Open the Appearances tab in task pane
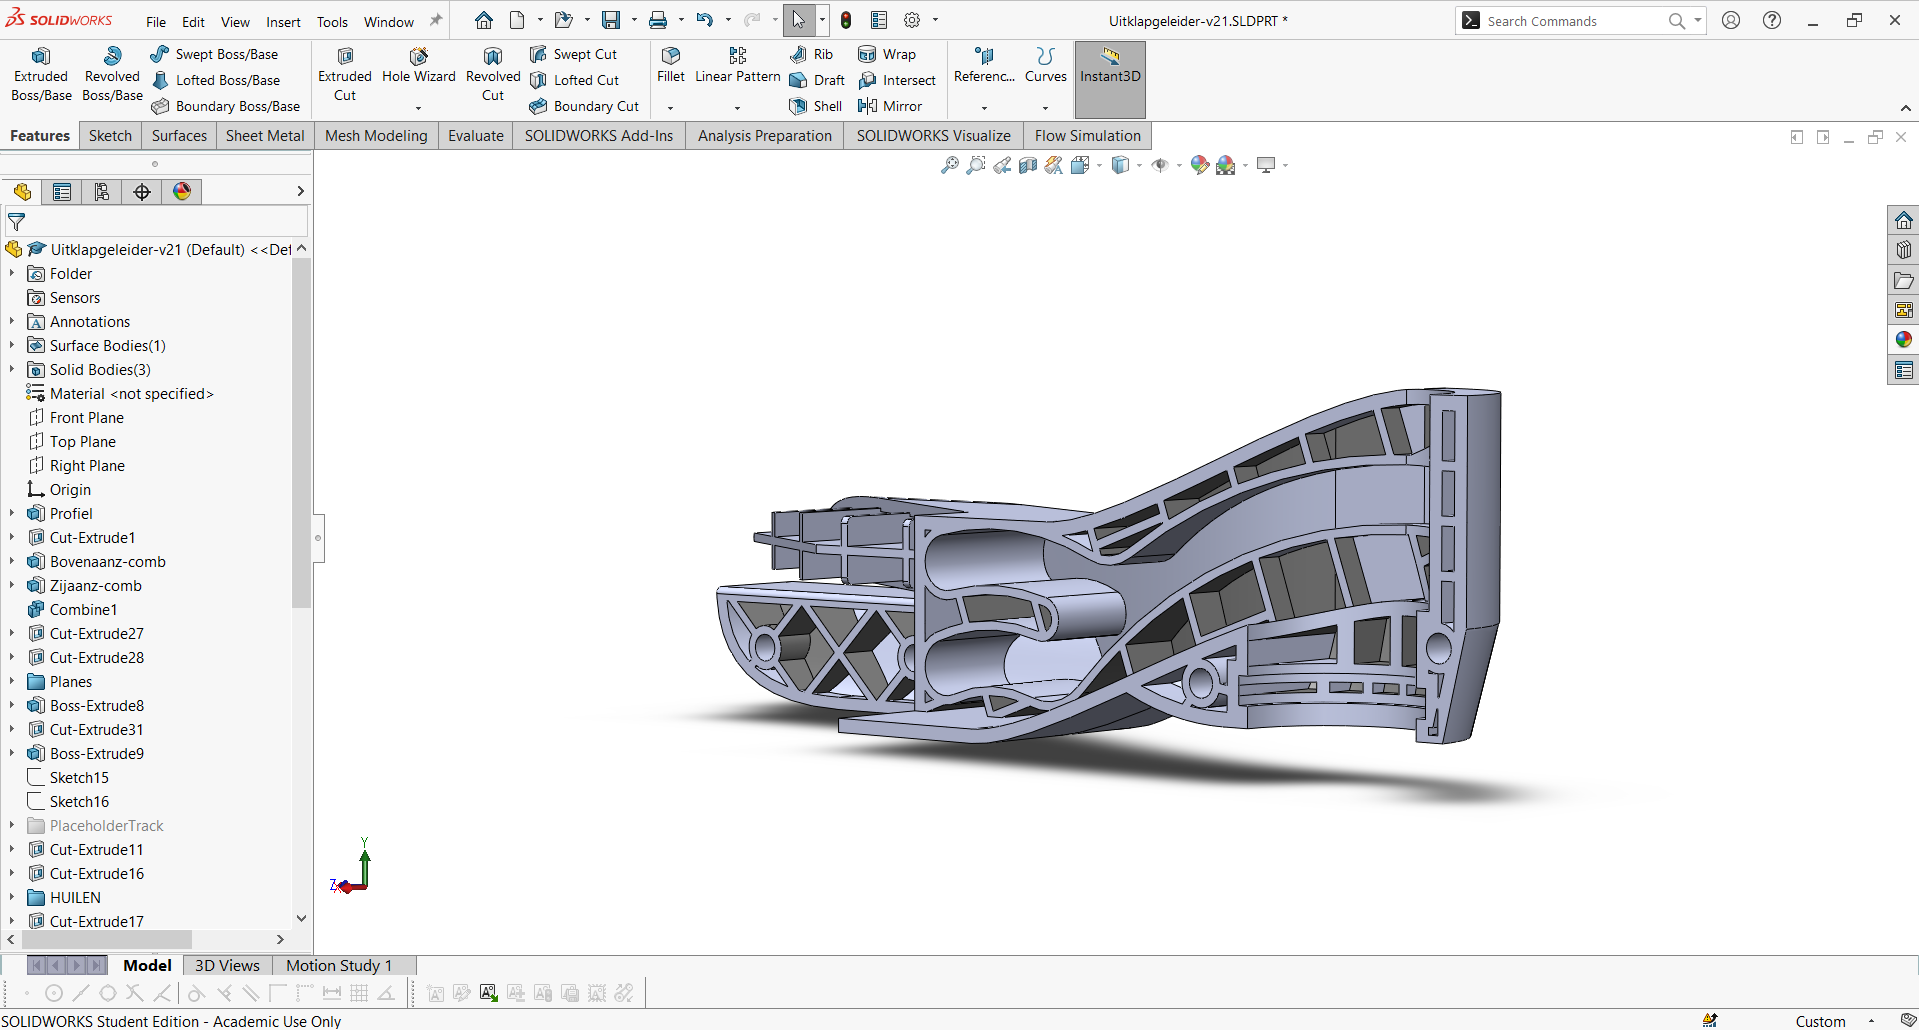 1903,340
